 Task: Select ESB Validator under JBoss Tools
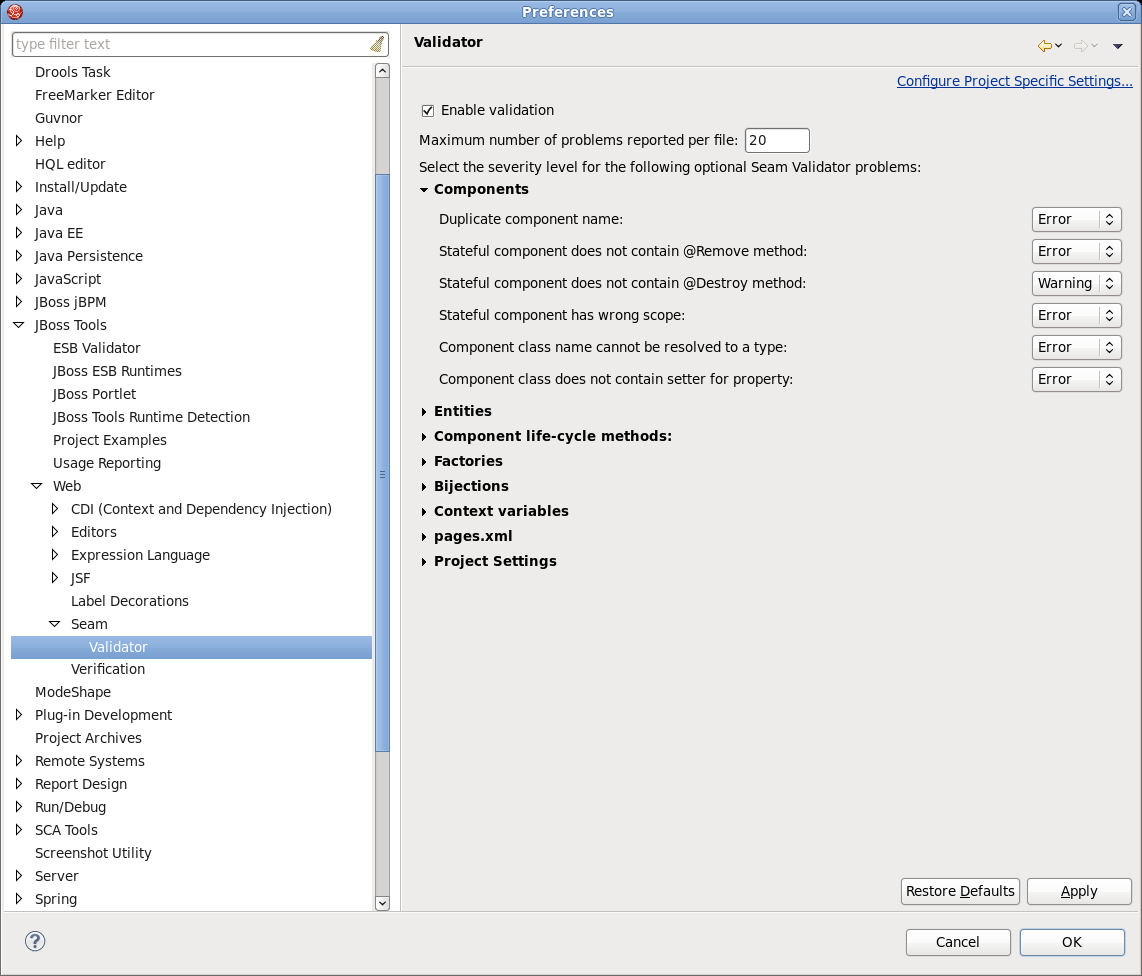coord(97,348)
